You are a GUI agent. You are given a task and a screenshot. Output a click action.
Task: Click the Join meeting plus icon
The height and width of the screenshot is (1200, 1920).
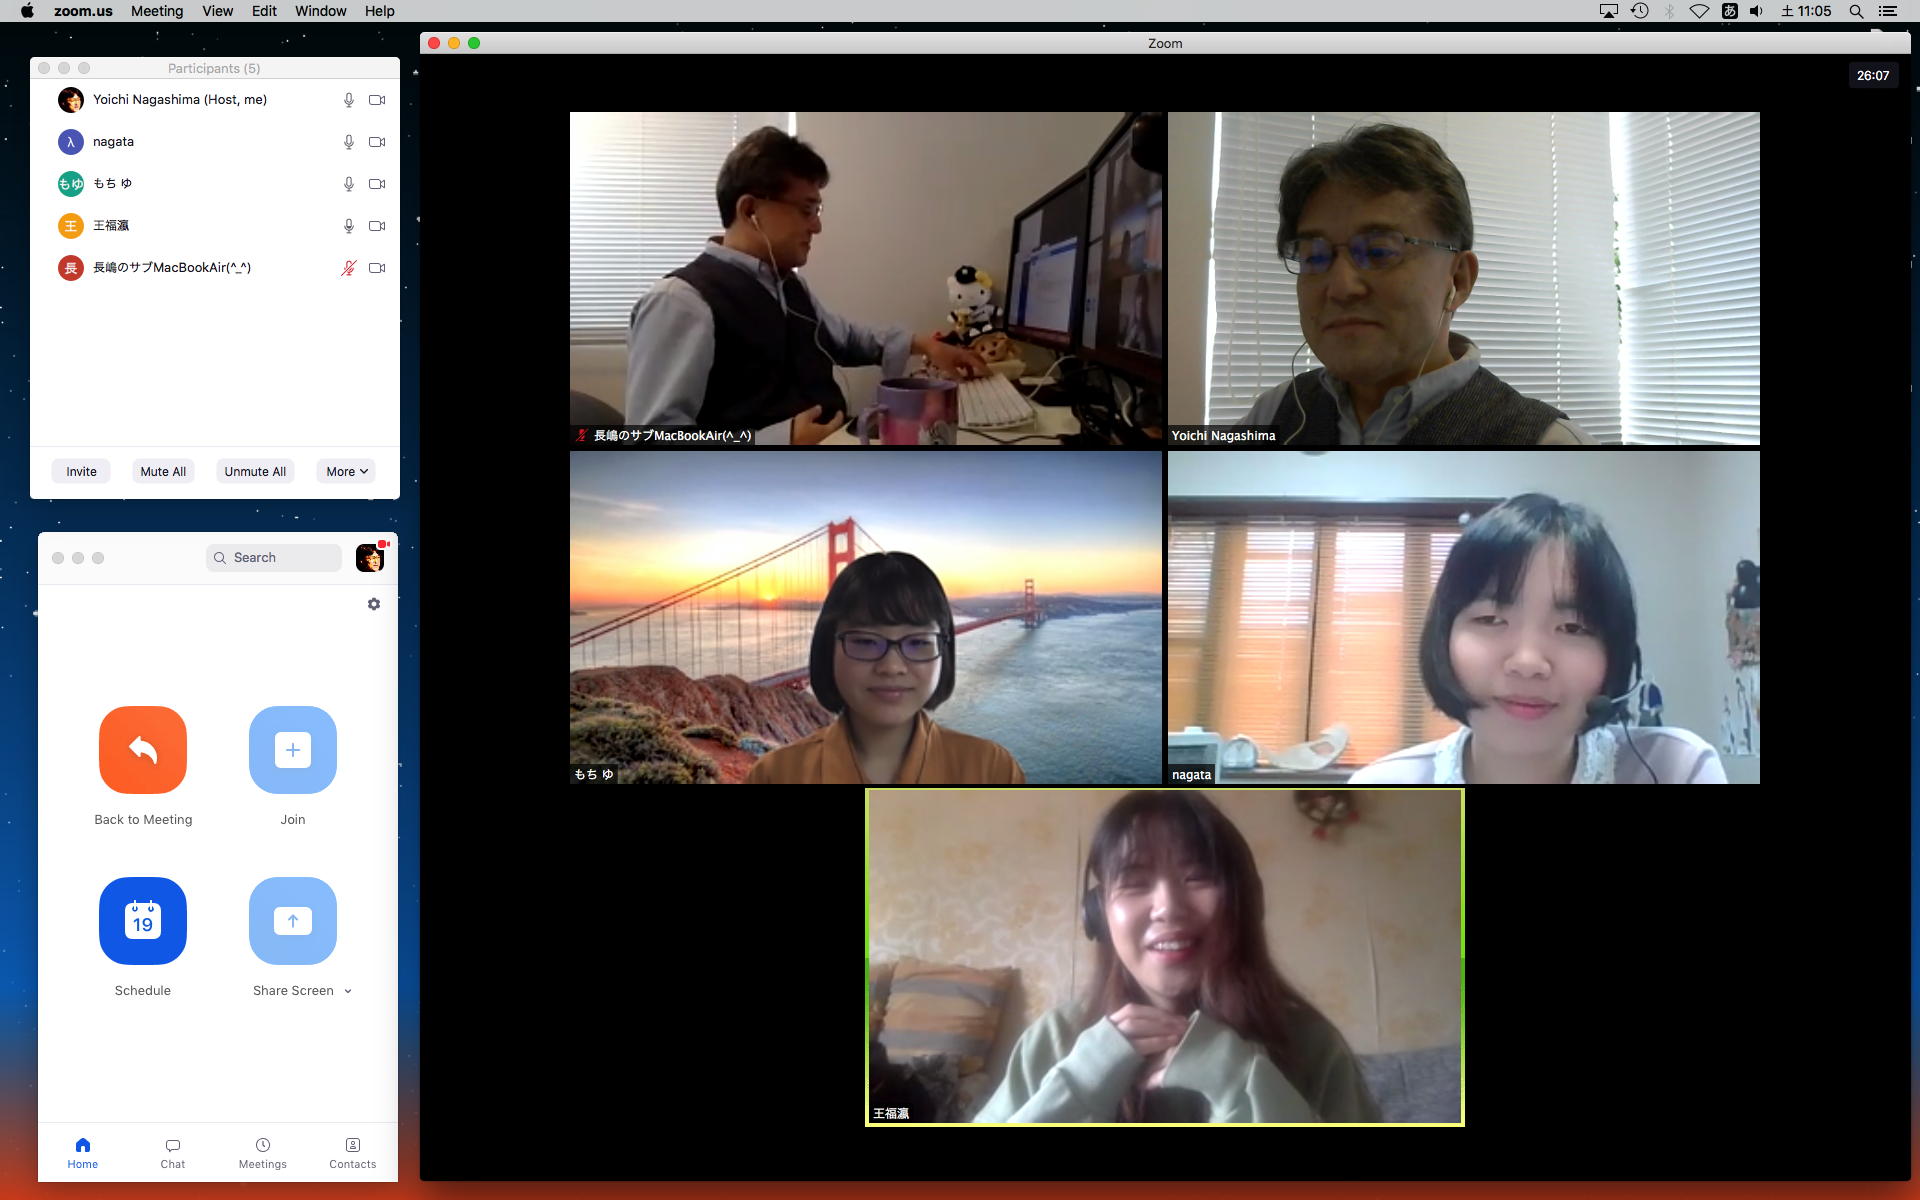pyautogui.click(x=293, y=750)
